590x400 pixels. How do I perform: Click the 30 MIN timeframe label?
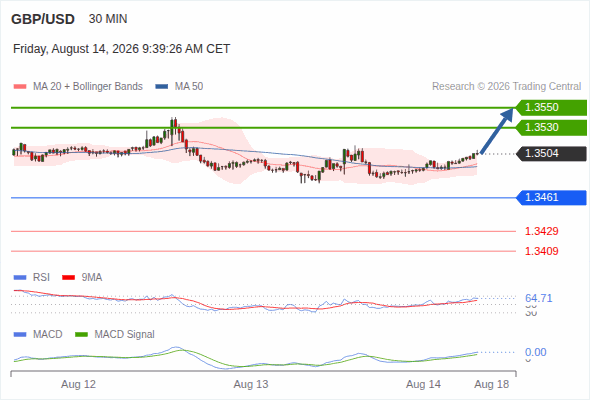[x=108, y=19]
